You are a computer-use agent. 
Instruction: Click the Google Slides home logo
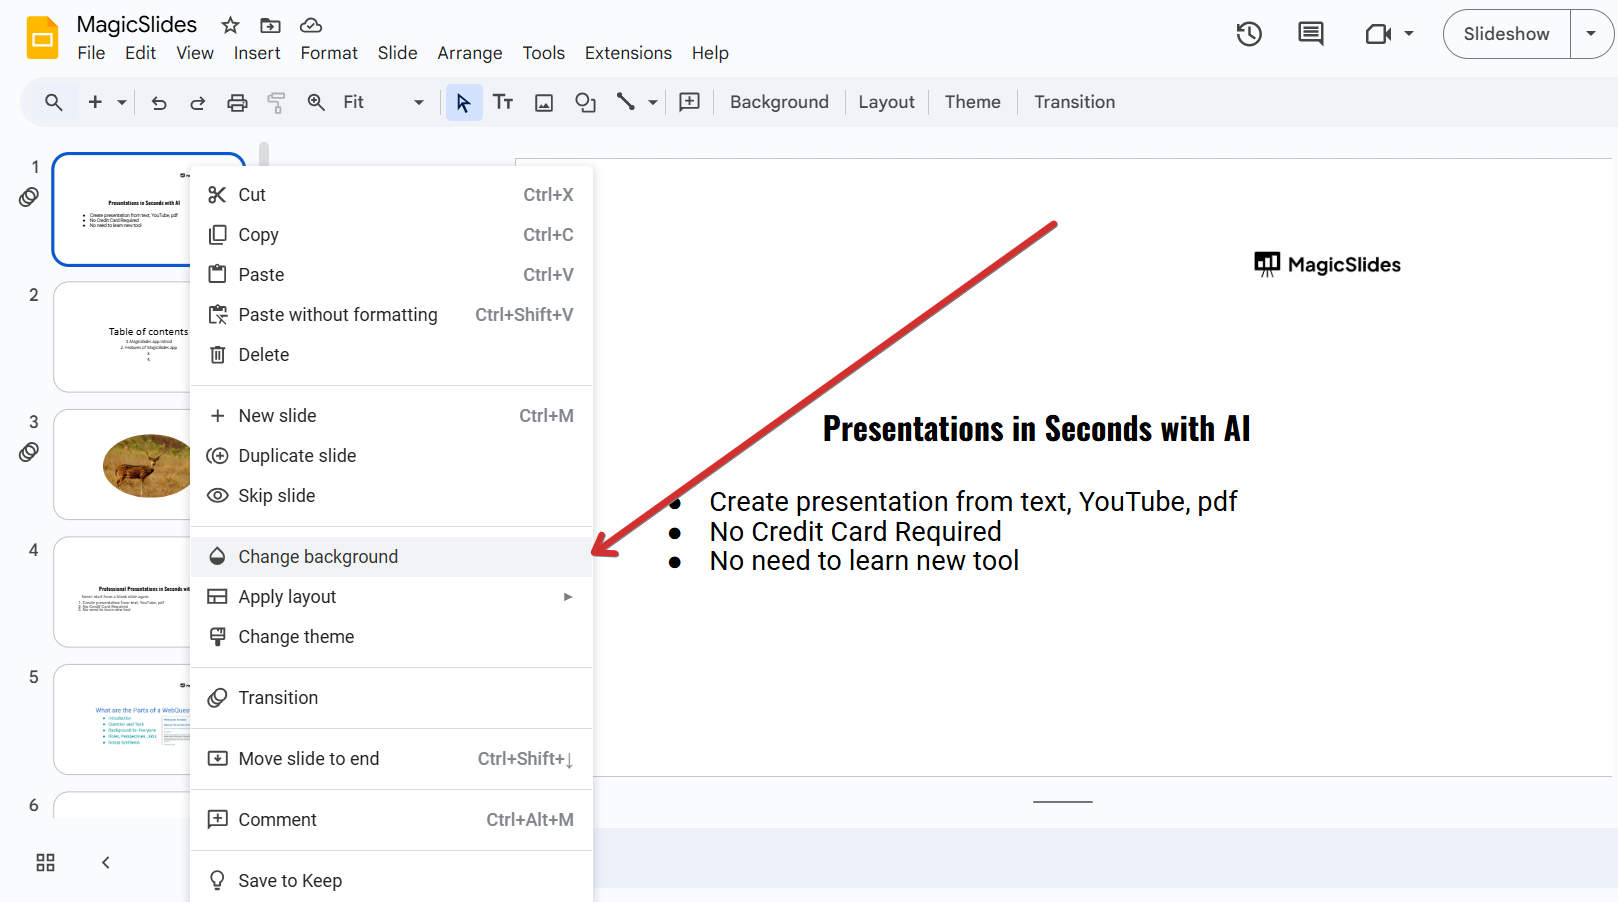click(42, 38)
